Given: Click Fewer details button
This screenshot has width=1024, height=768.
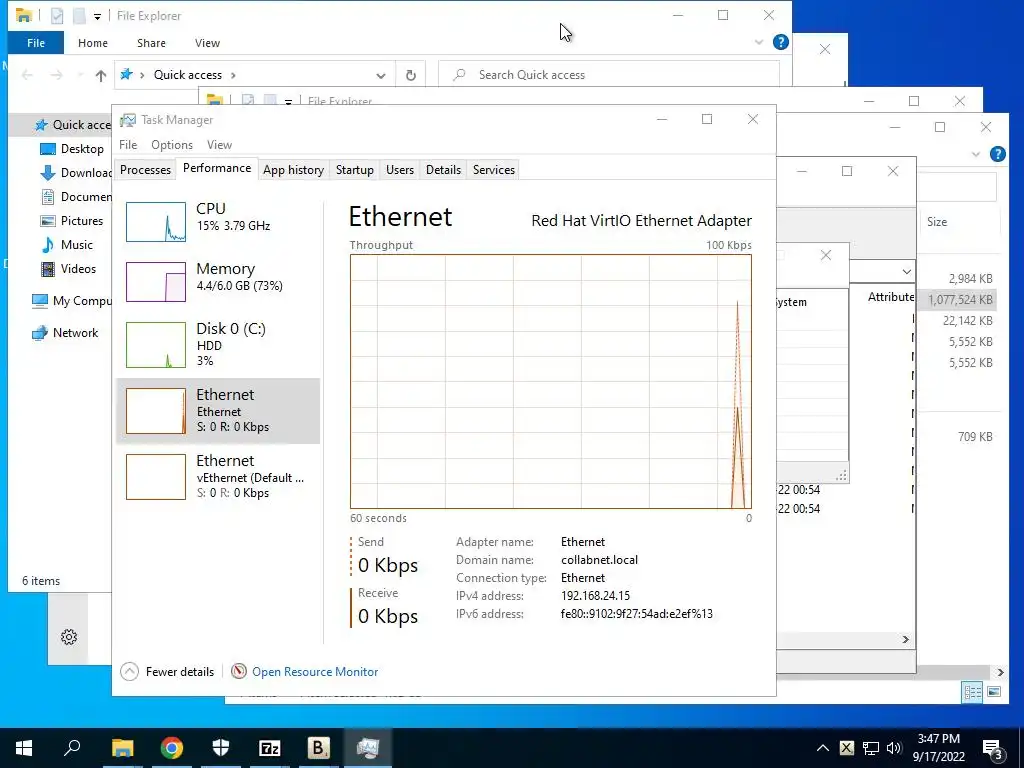Looking at the screenshot, I should (x=168, y=671).
